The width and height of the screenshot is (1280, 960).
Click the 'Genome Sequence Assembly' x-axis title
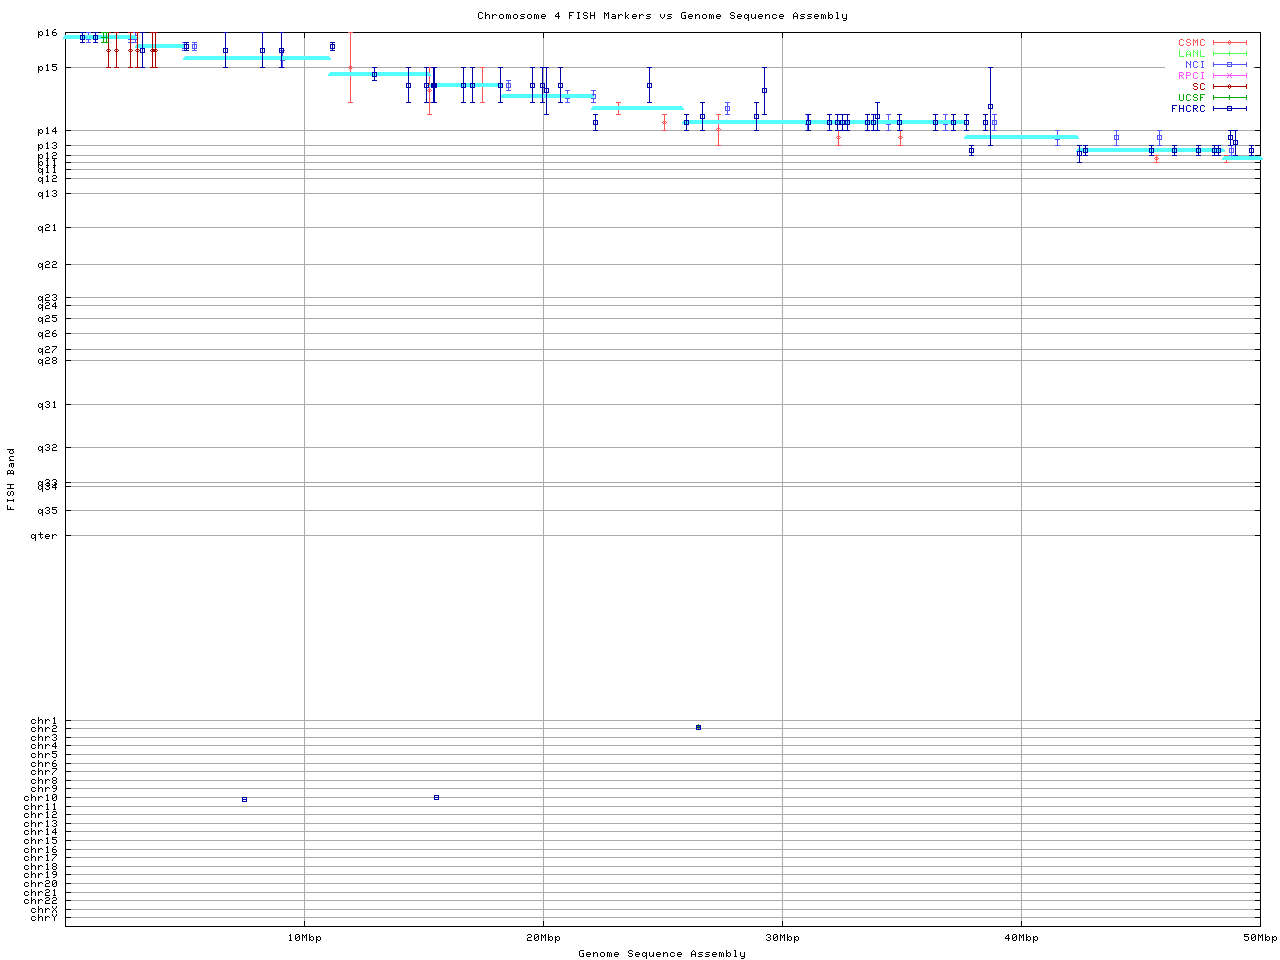(662, 954)
